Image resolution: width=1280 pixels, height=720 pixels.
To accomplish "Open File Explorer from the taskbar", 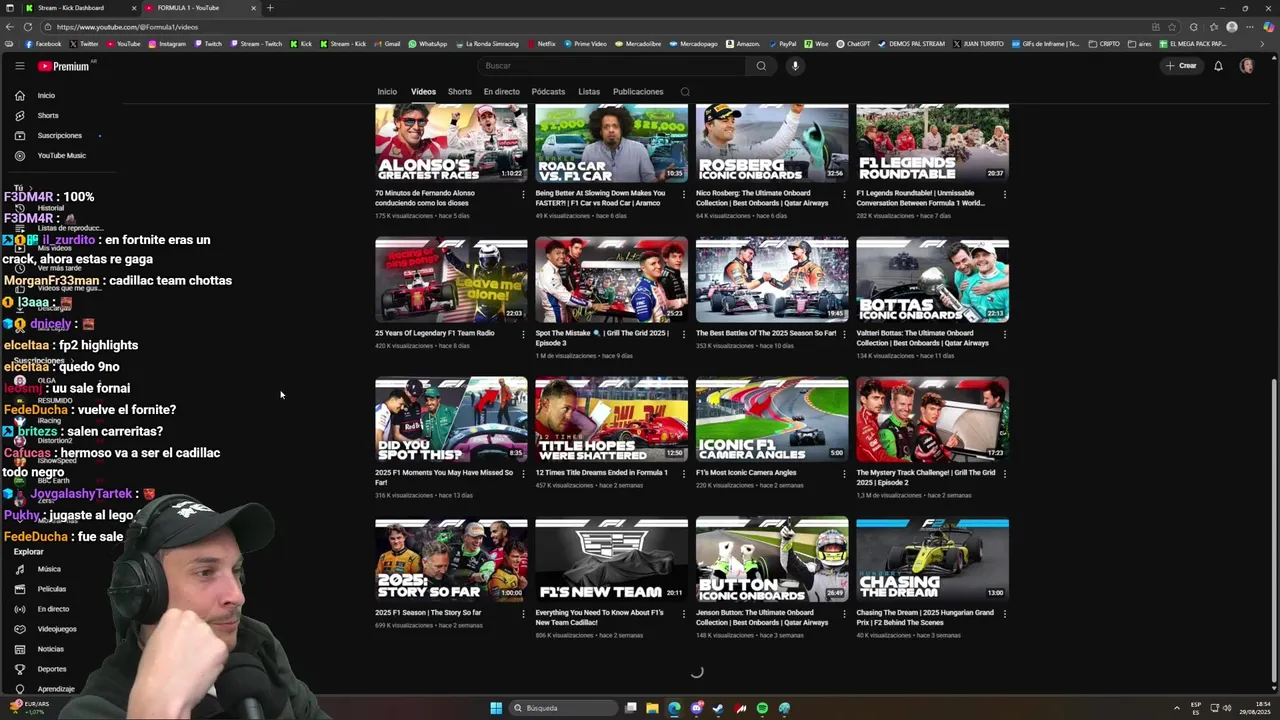I will click(652, 708).
